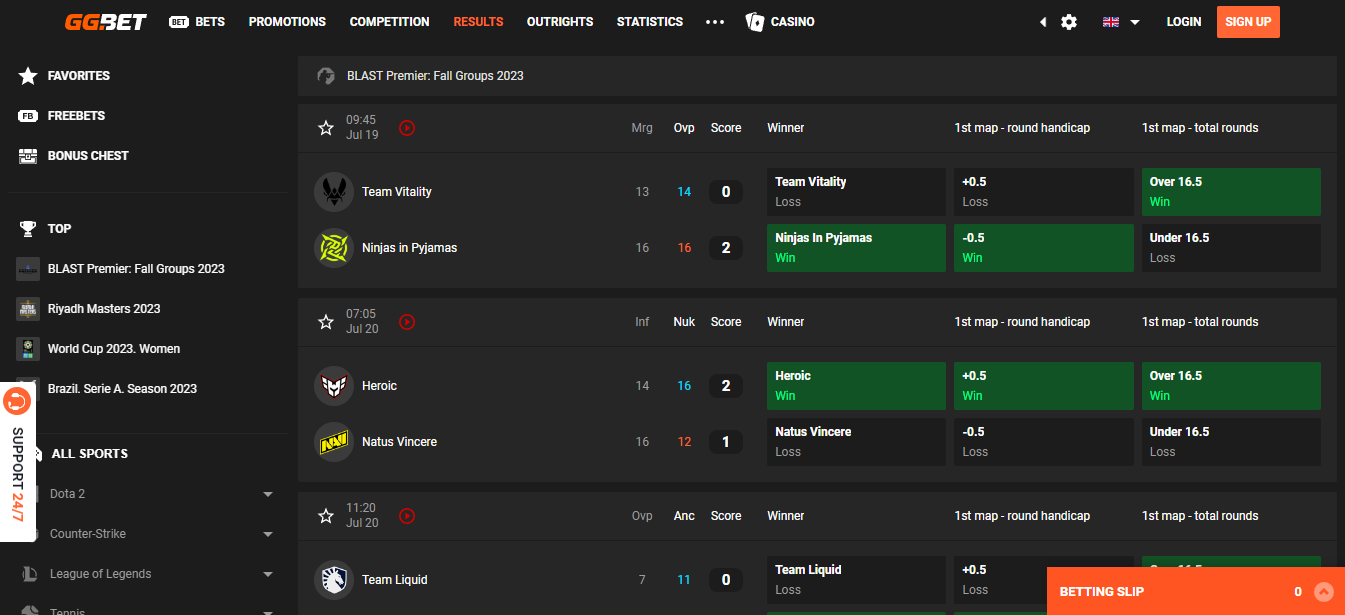Click the Freebets FB icon
Viewport: 1345px width, 615px height.
click(x=28, y=116)
